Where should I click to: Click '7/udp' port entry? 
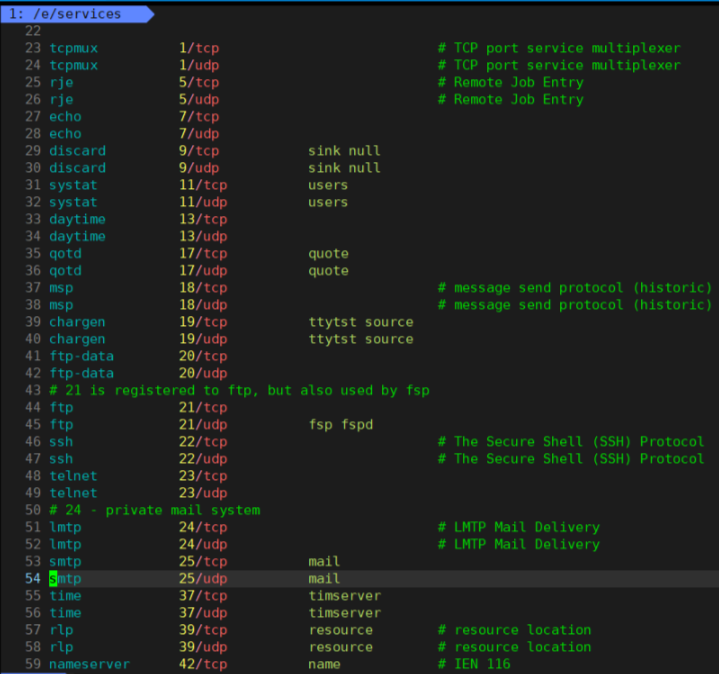(199, 134)
